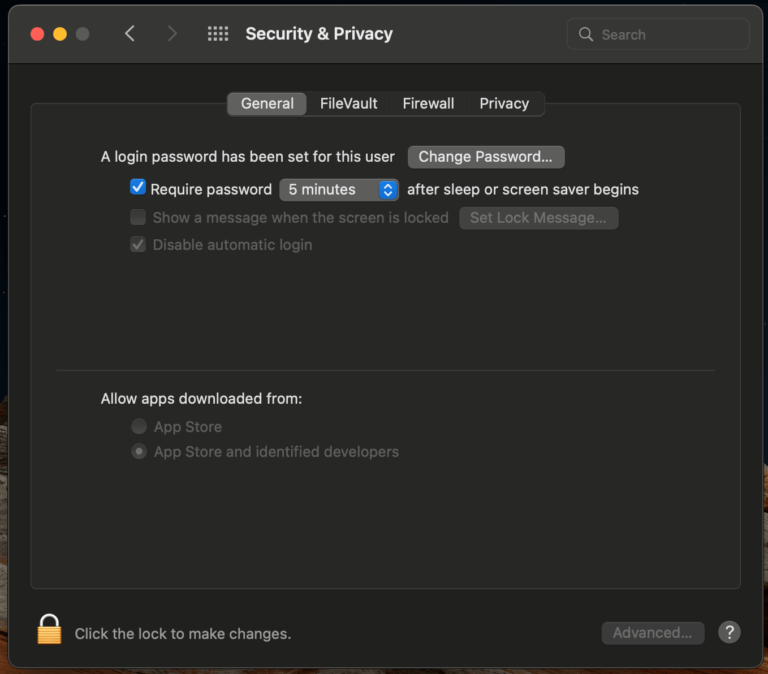Viewport: 768px width, 674px height.
Task: Open help with the question mark button
Action: click(730, 632)
